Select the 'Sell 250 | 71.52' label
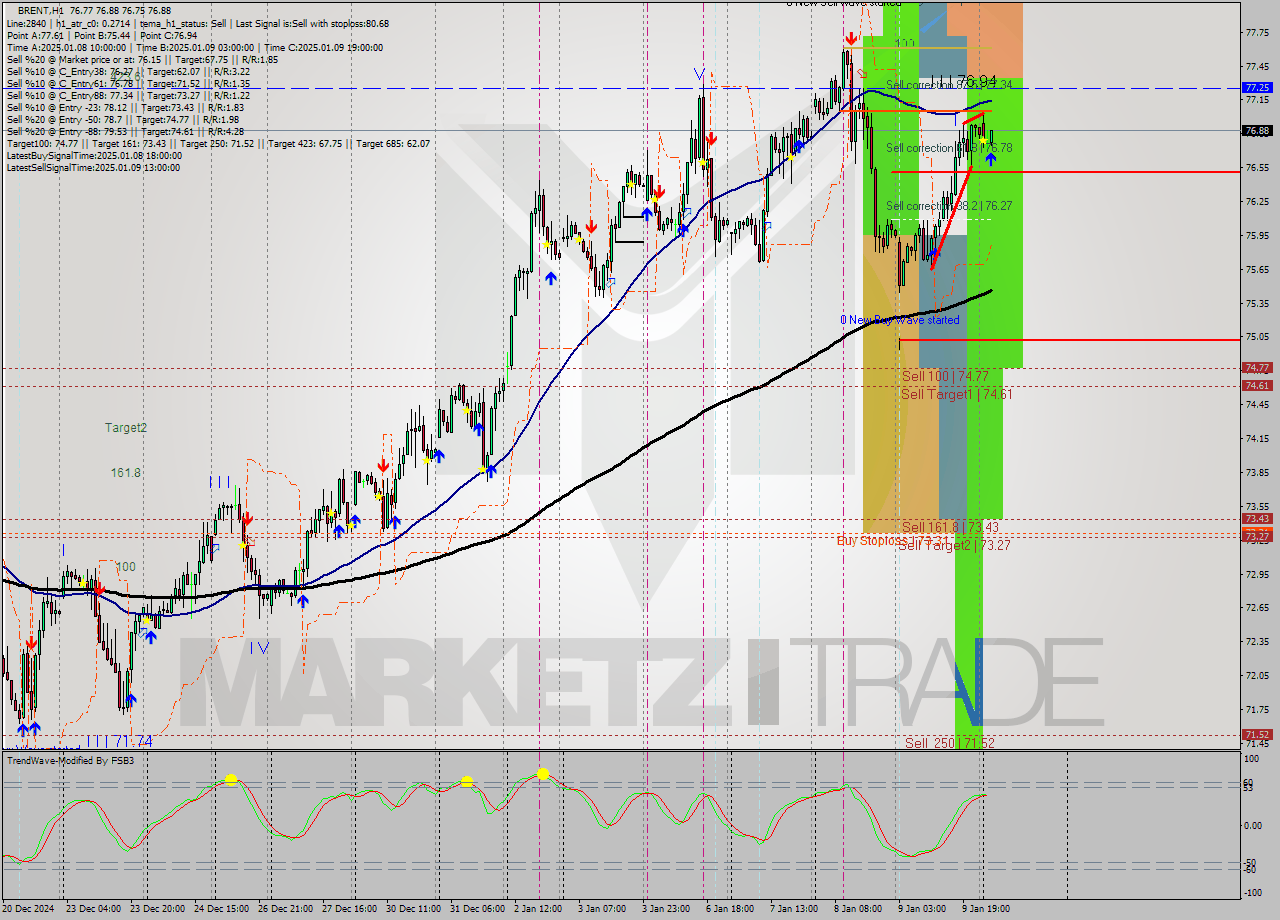 pos(950,743)
